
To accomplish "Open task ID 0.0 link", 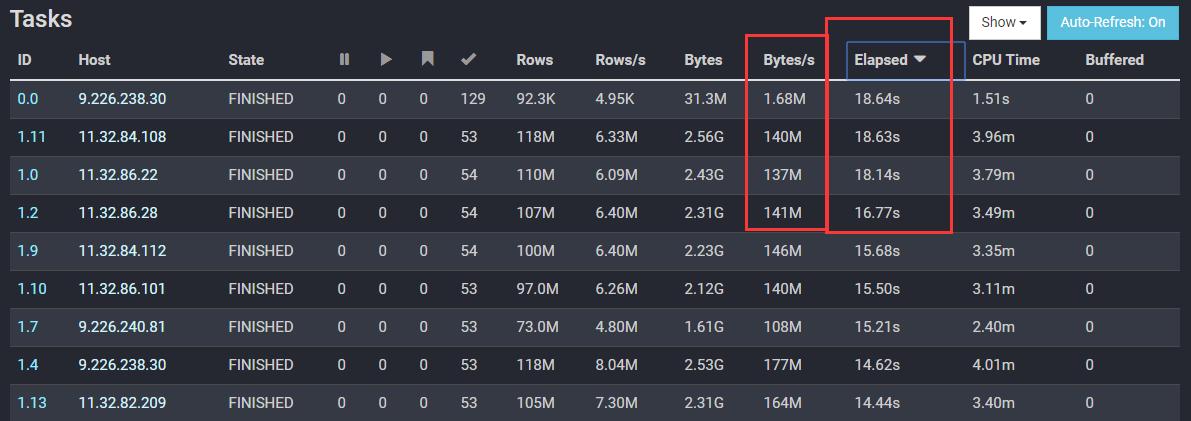I will tap(26, 99).
